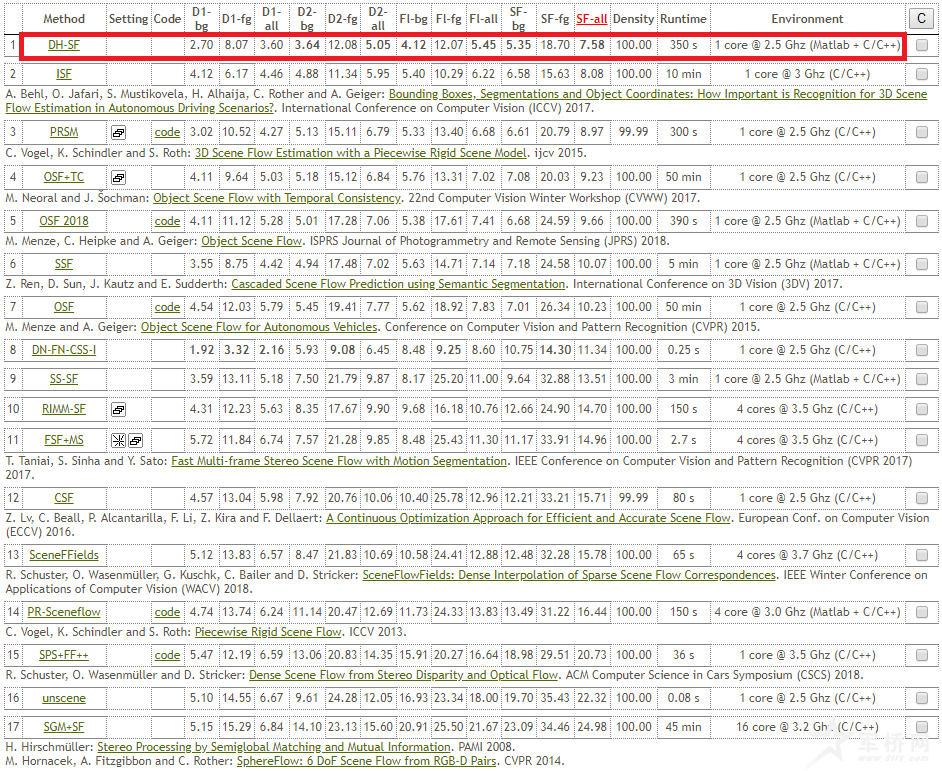Open the code link in the CSF row
This screenshot has height=771, width=942.
click(168, 497)
